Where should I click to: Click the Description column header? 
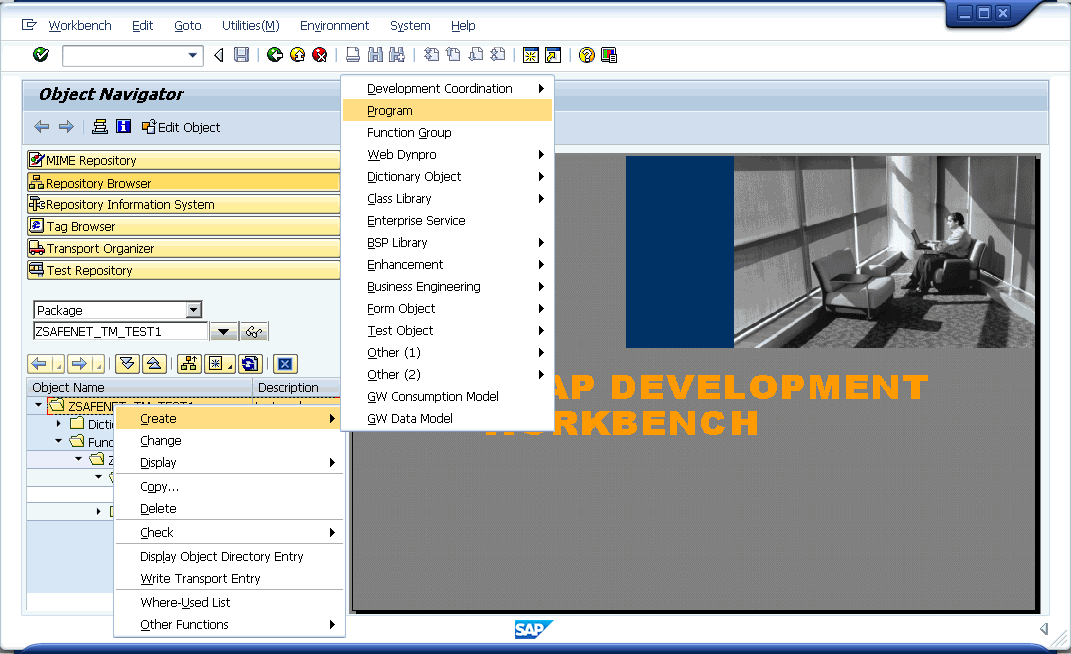click(x=296, y=387)
